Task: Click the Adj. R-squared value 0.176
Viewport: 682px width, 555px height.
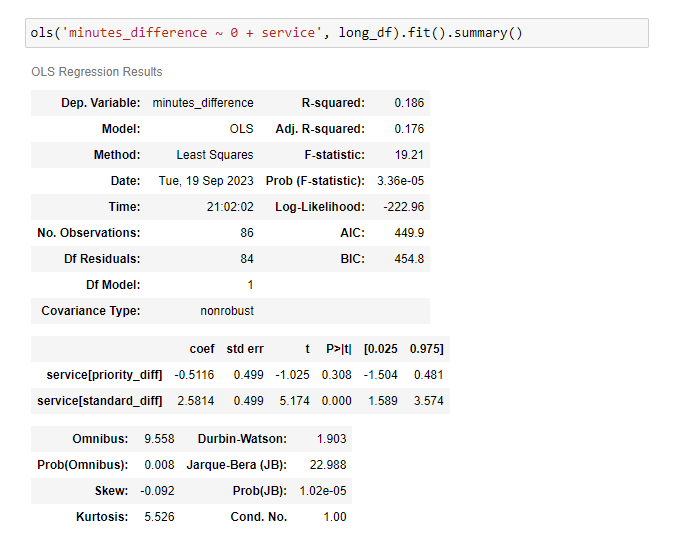Action: 409,129
